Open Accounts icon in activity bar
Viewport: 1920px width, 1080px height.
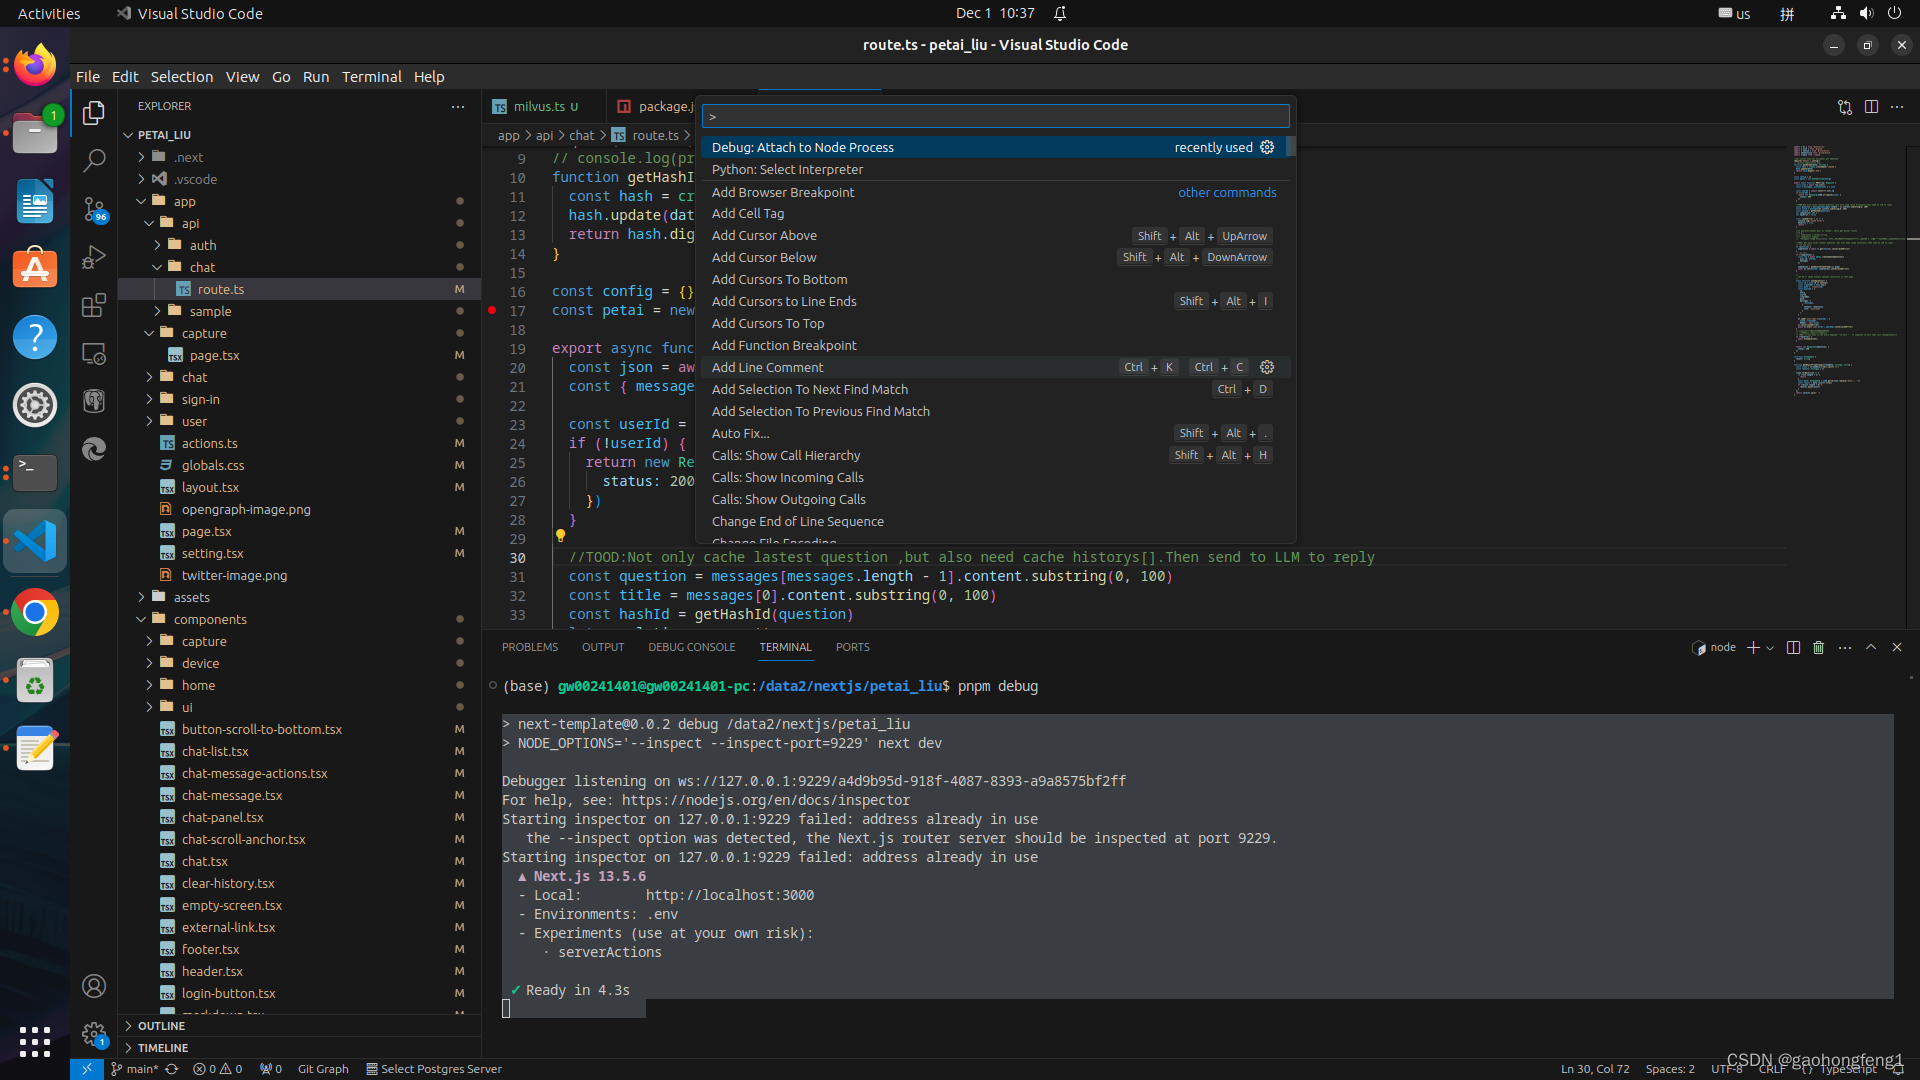pos(94,986)
